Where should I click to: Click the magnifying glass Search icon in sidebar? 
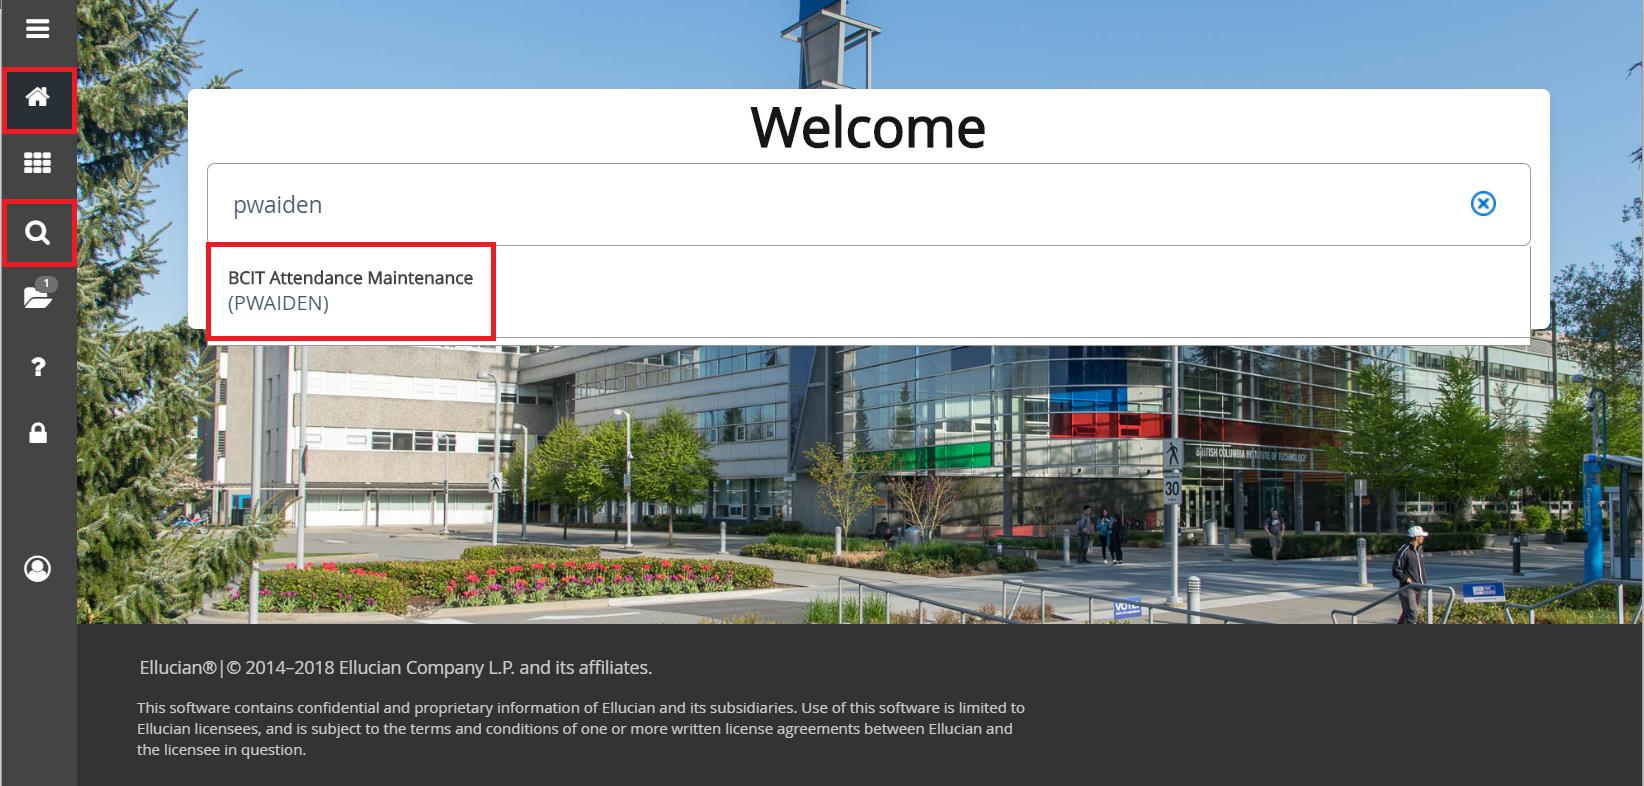coord(38,233)
